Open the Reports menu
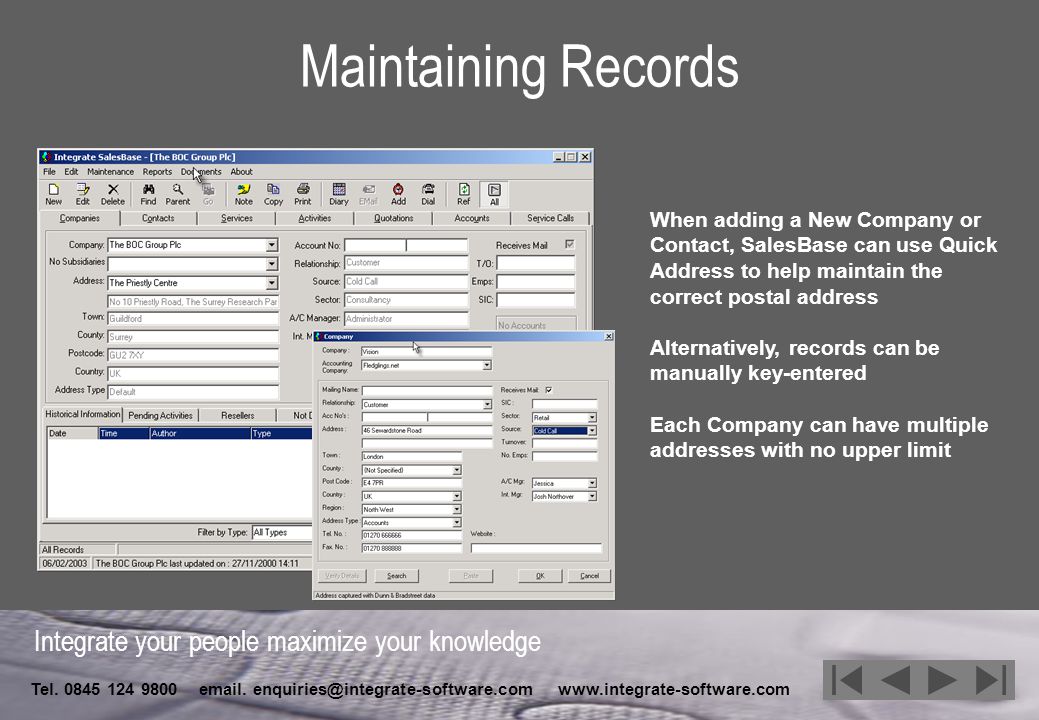Screen dimensions: 1039x720 pos(157,172)
